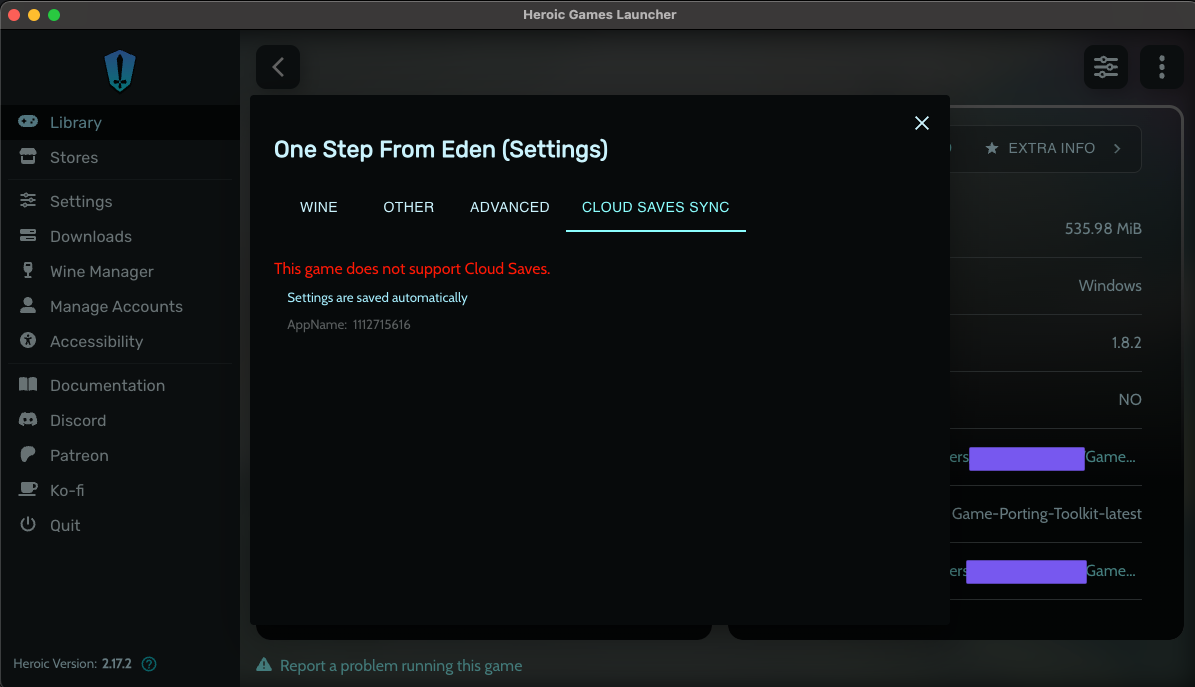Open the Library sidebar item
The image size is (1195, 687).
click(x=120, y=122)
